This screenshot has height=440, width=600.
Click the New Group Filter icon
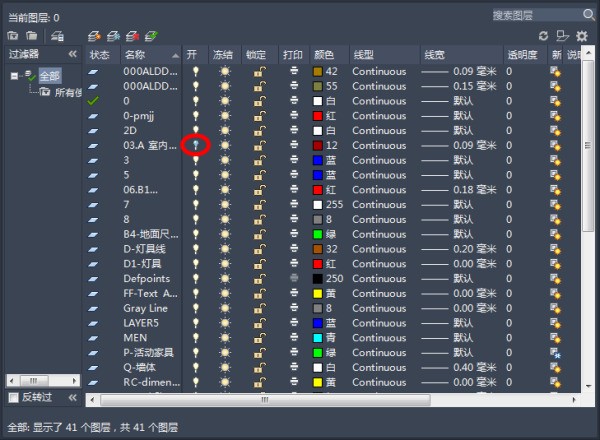tap(32, 36)
